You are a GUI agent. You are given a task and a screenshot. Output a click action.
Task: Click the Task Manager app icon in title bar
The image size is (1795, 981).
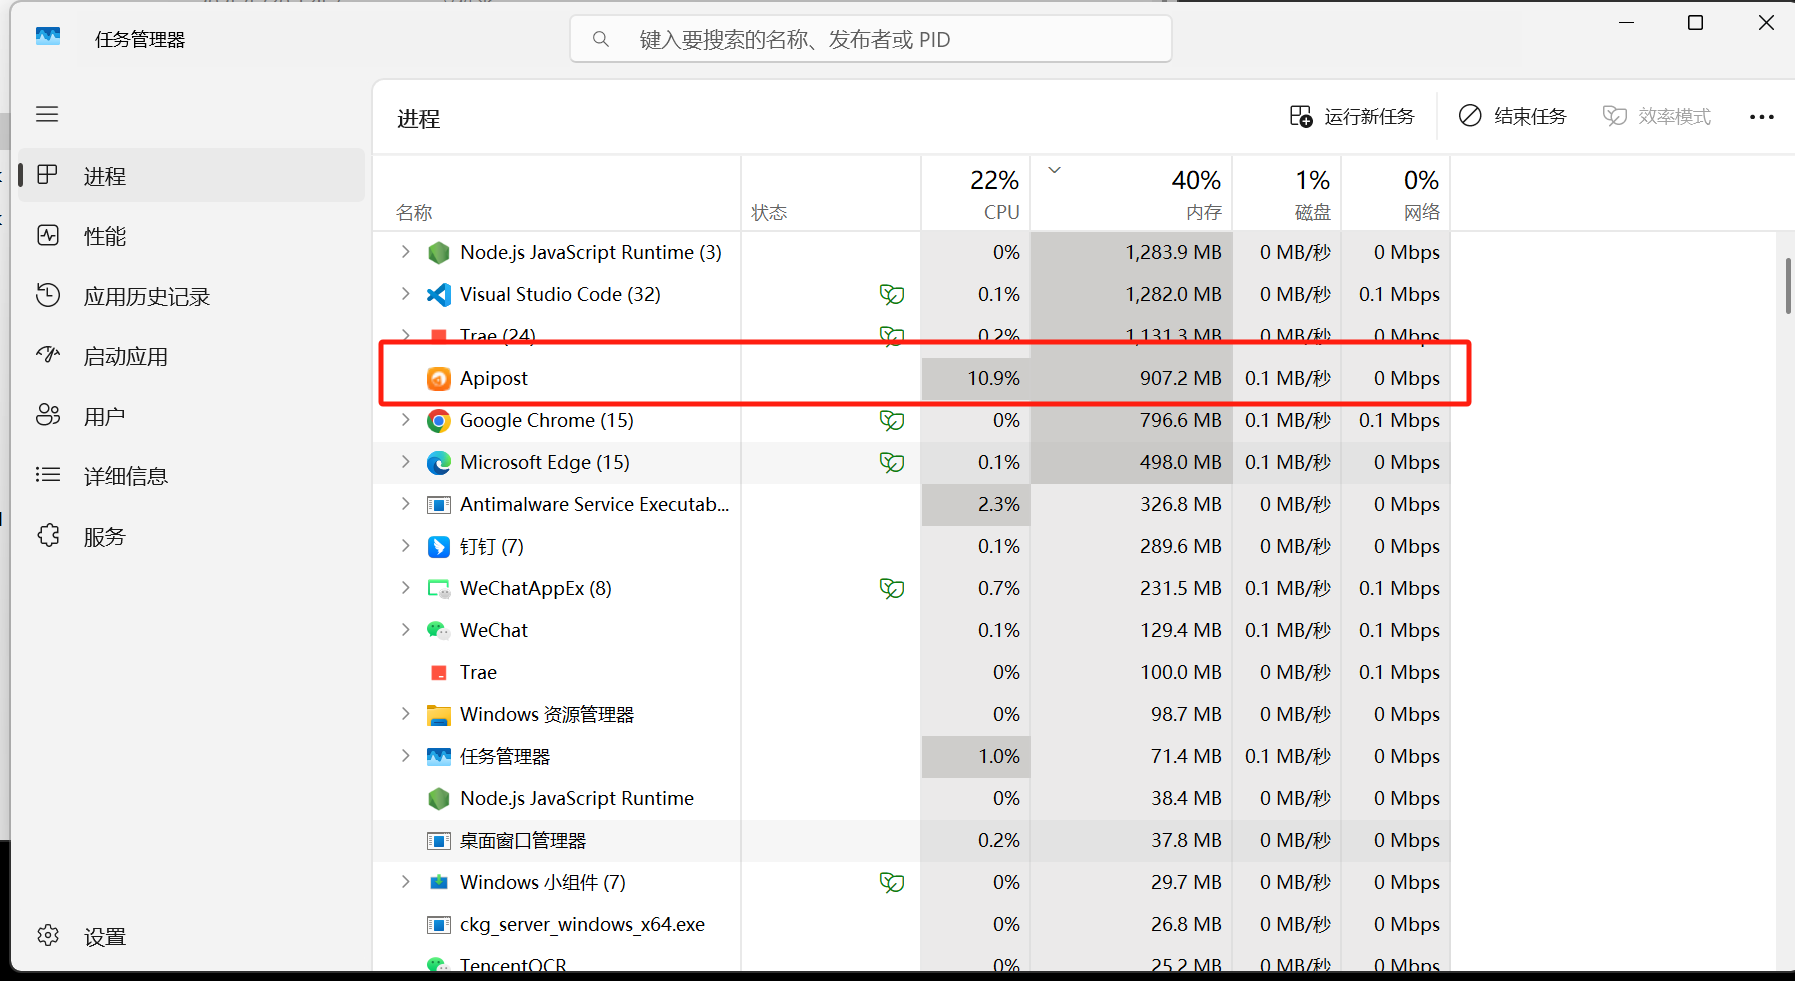pyautogui.click(x=48, y=38)
